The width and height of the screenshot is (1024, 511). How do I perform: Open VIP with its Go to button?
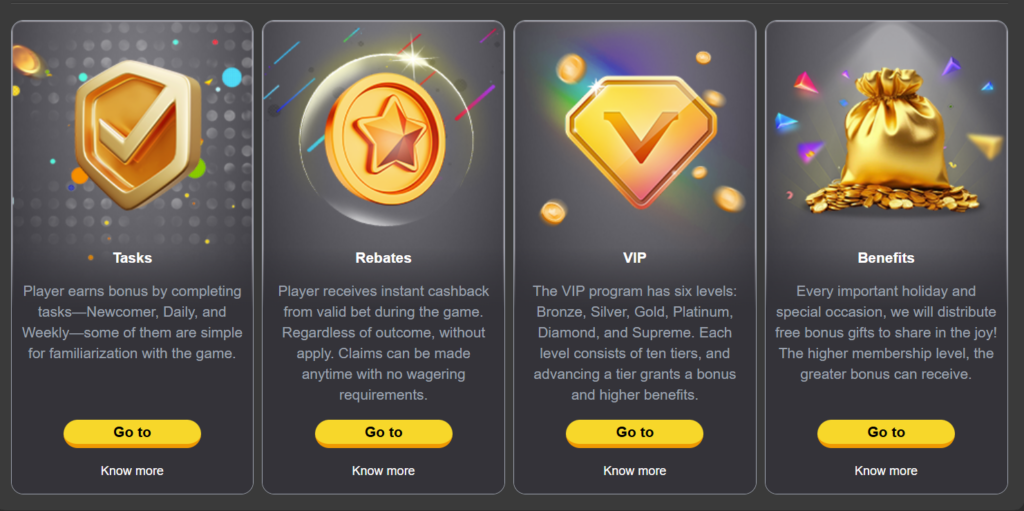pyautogui.click(x=635, y=433)
